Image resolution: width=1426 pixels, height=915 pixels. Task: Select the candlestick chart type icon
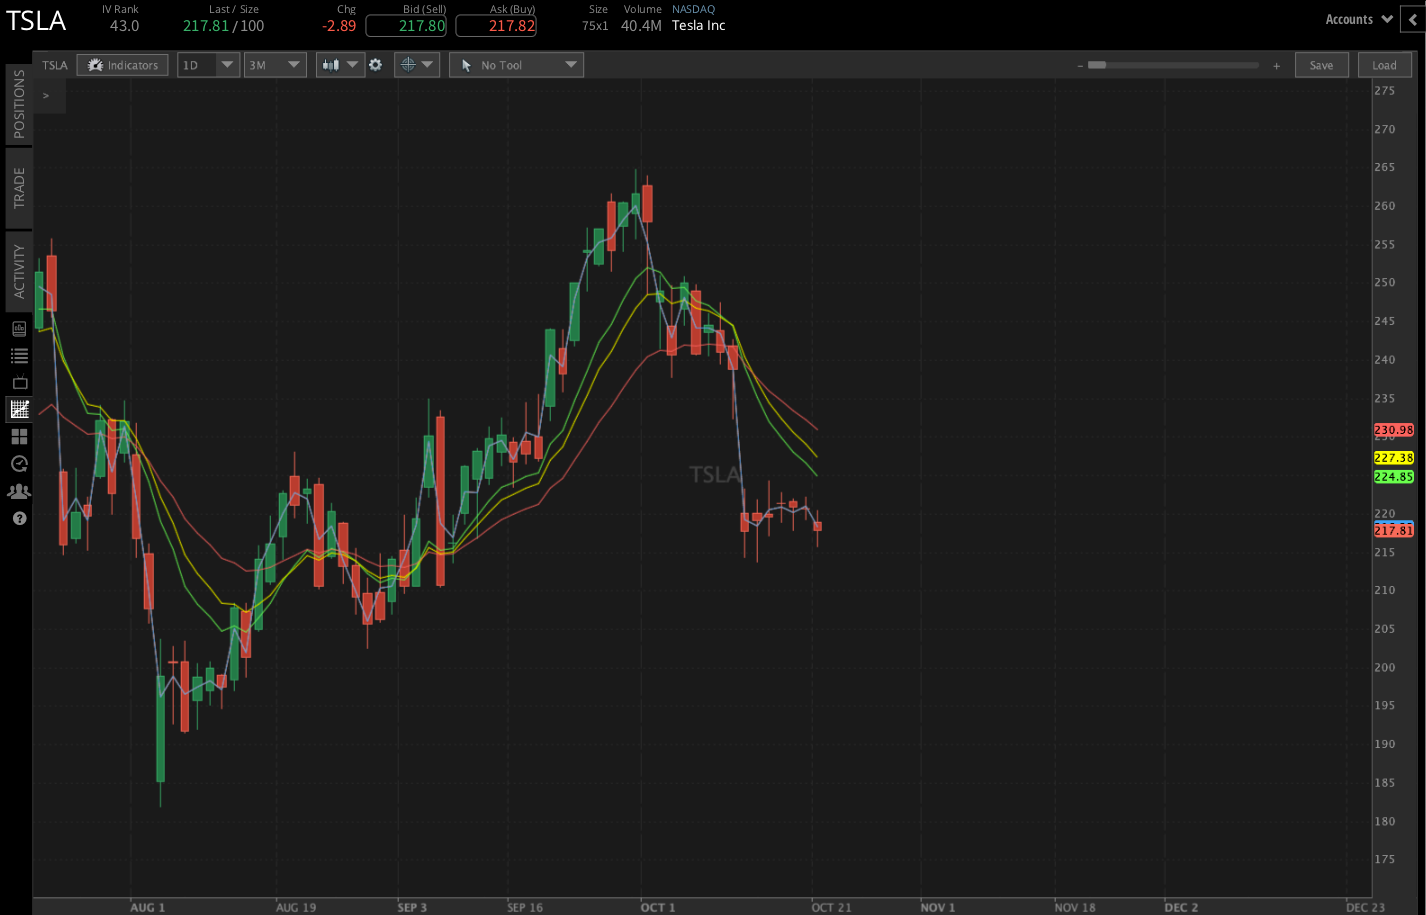332,64
